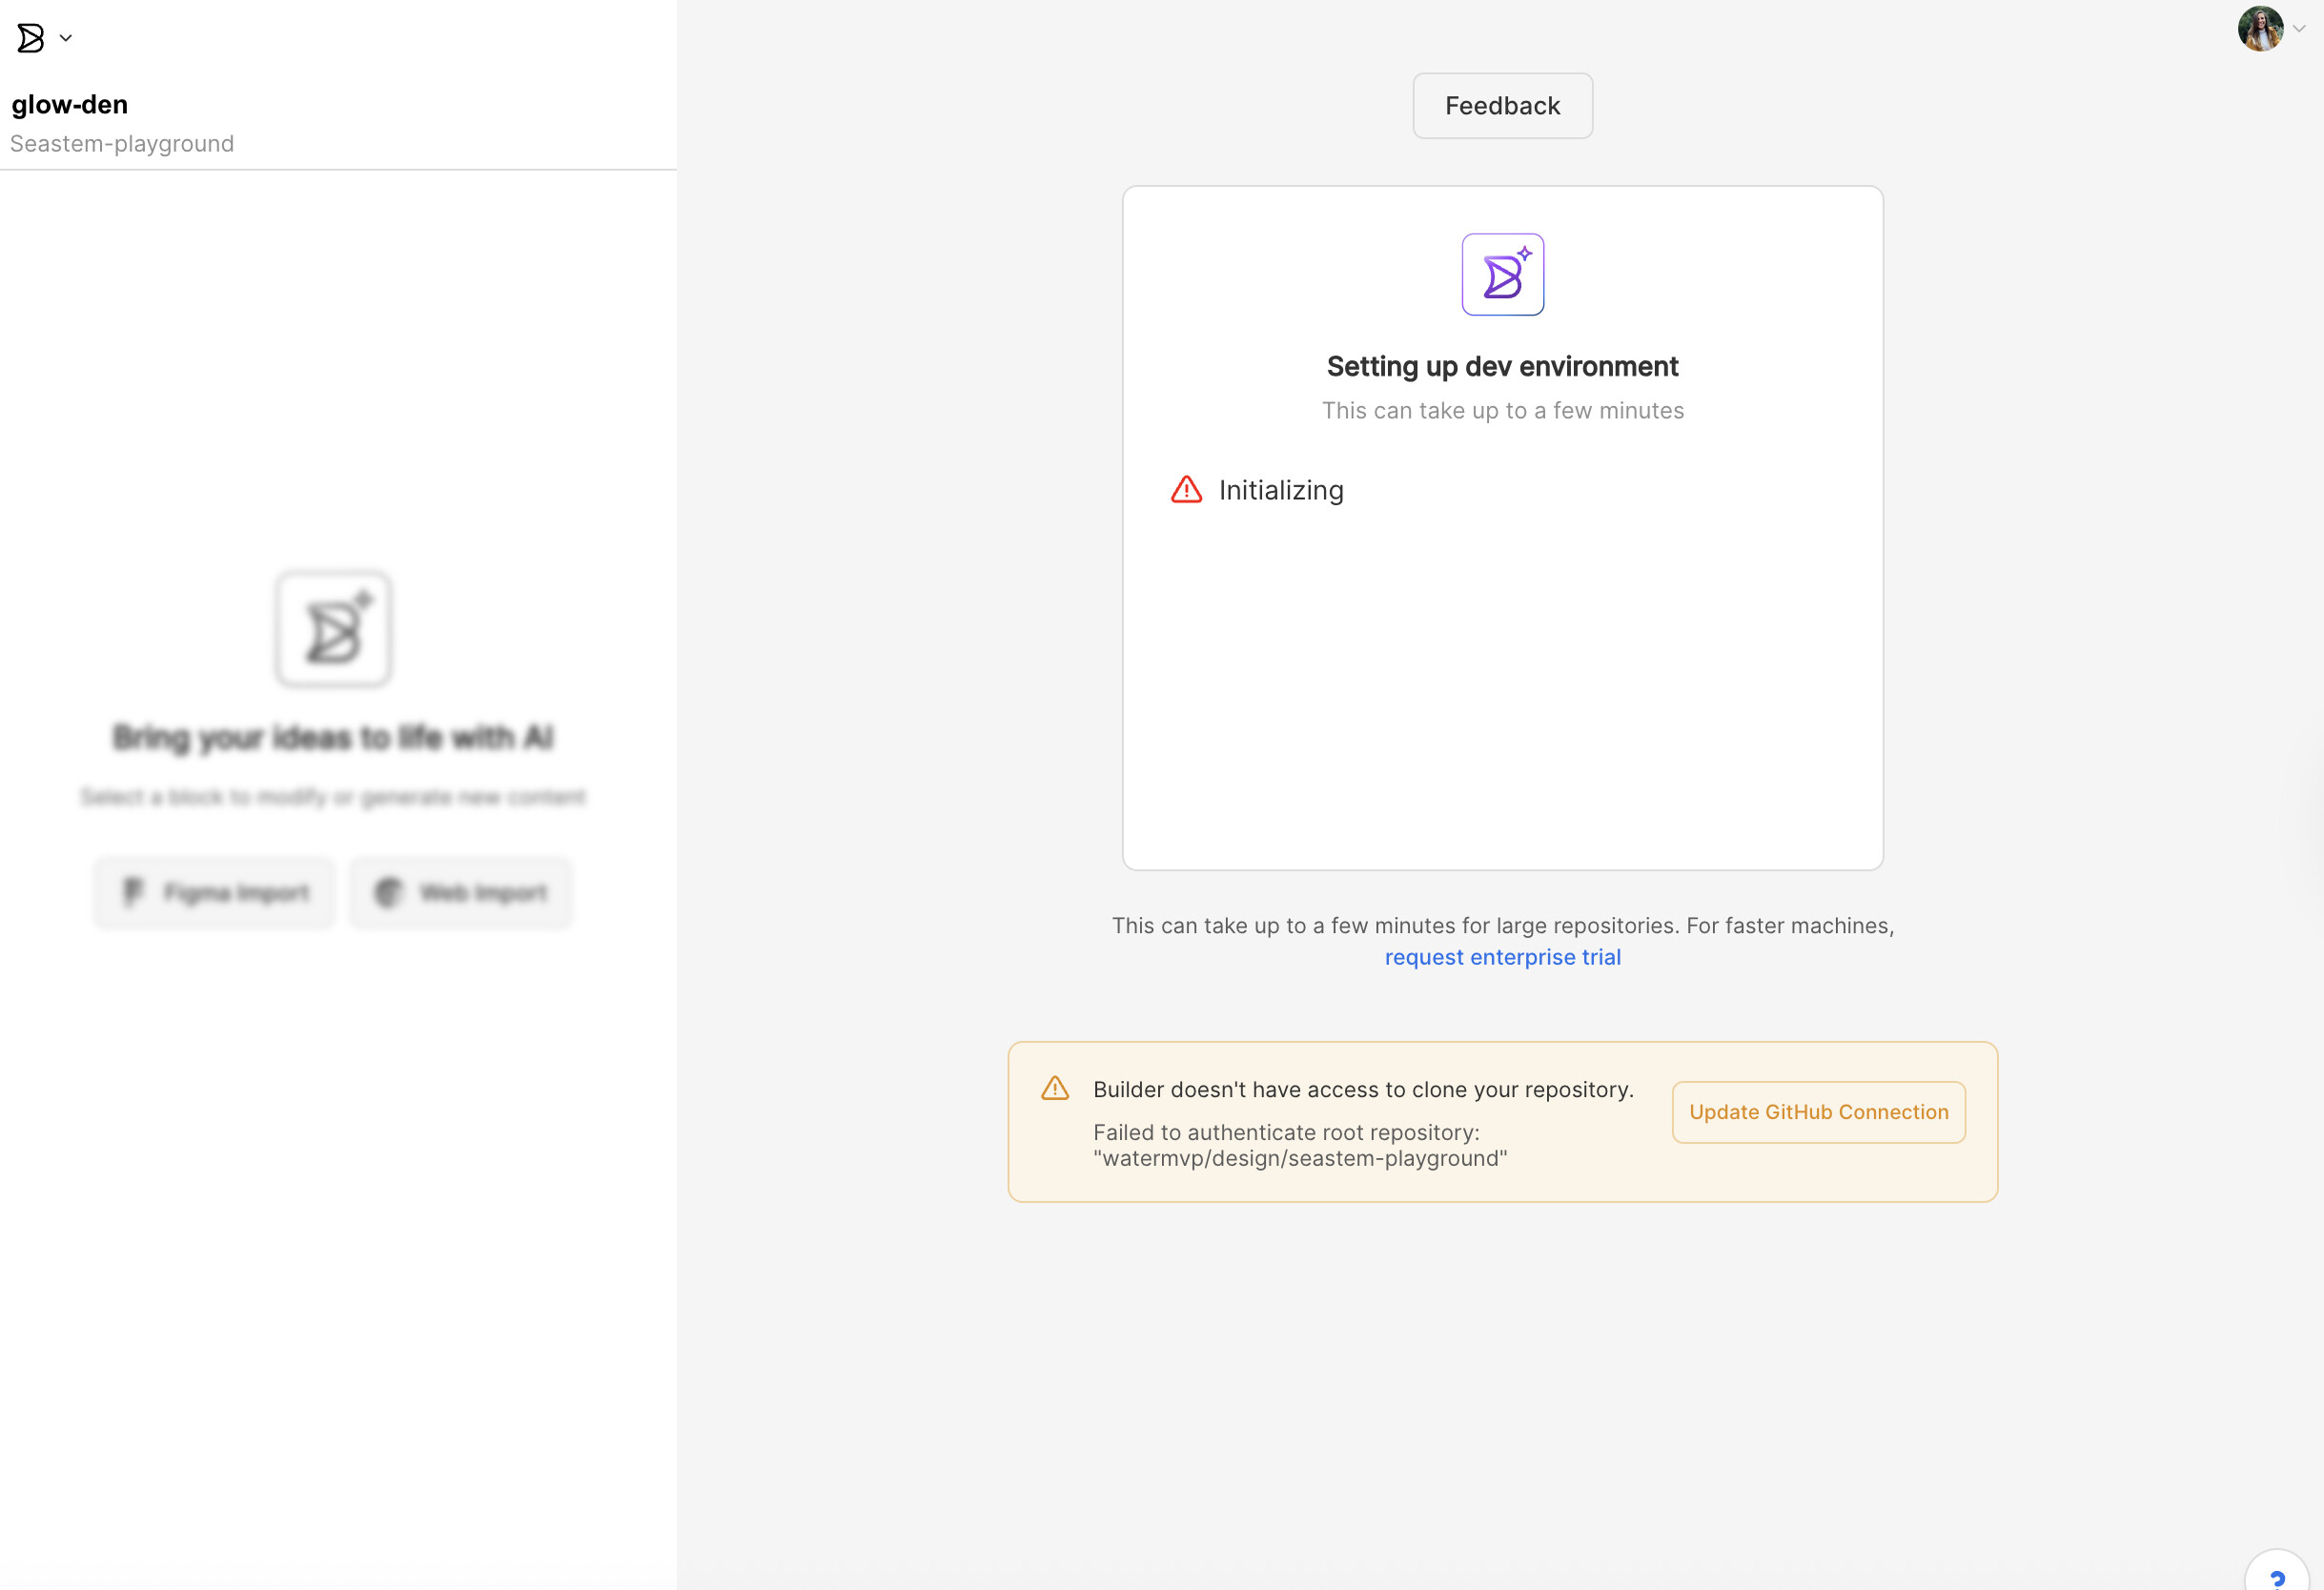Click the Initializing status text
This screenshot has width=2324, height=1590.
coord(1280,490)
